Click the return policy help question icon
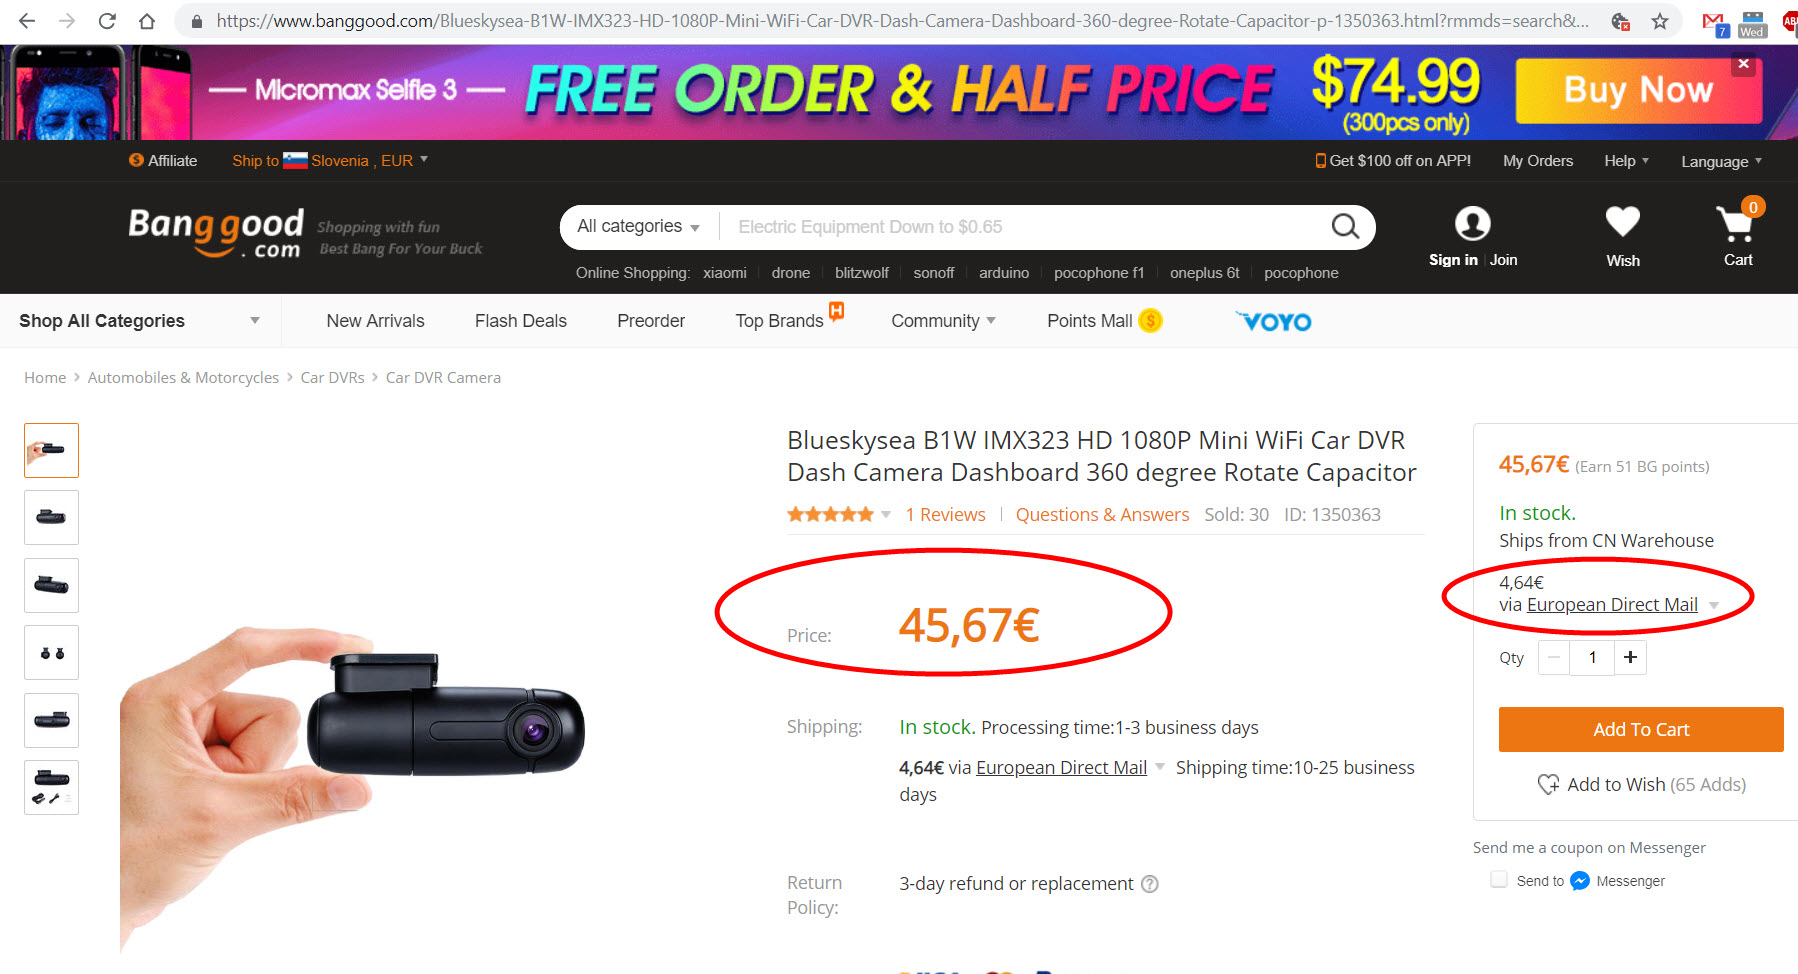 tap(1150, 884)
